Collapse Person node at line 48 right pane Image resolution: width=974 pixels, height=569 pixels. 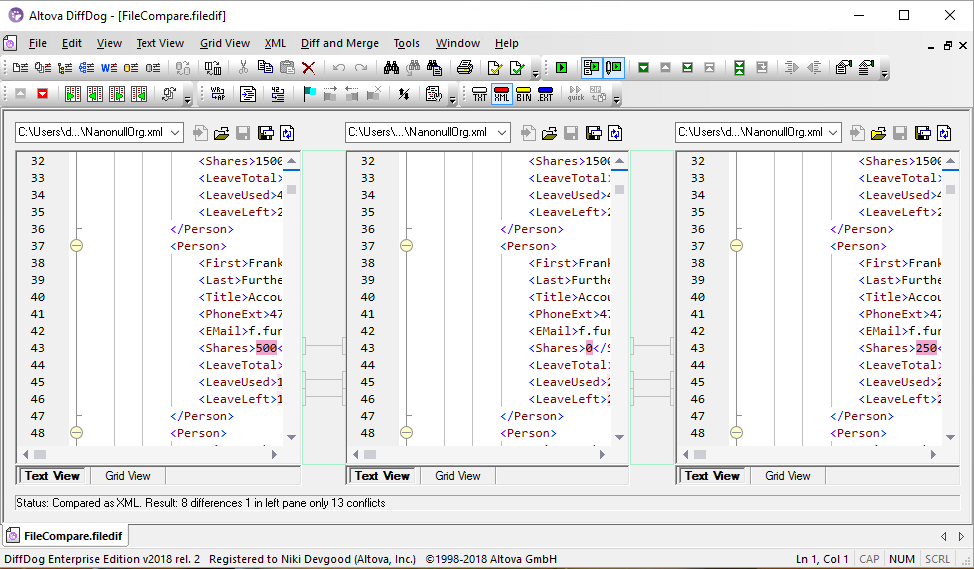(x=736, y=433)
